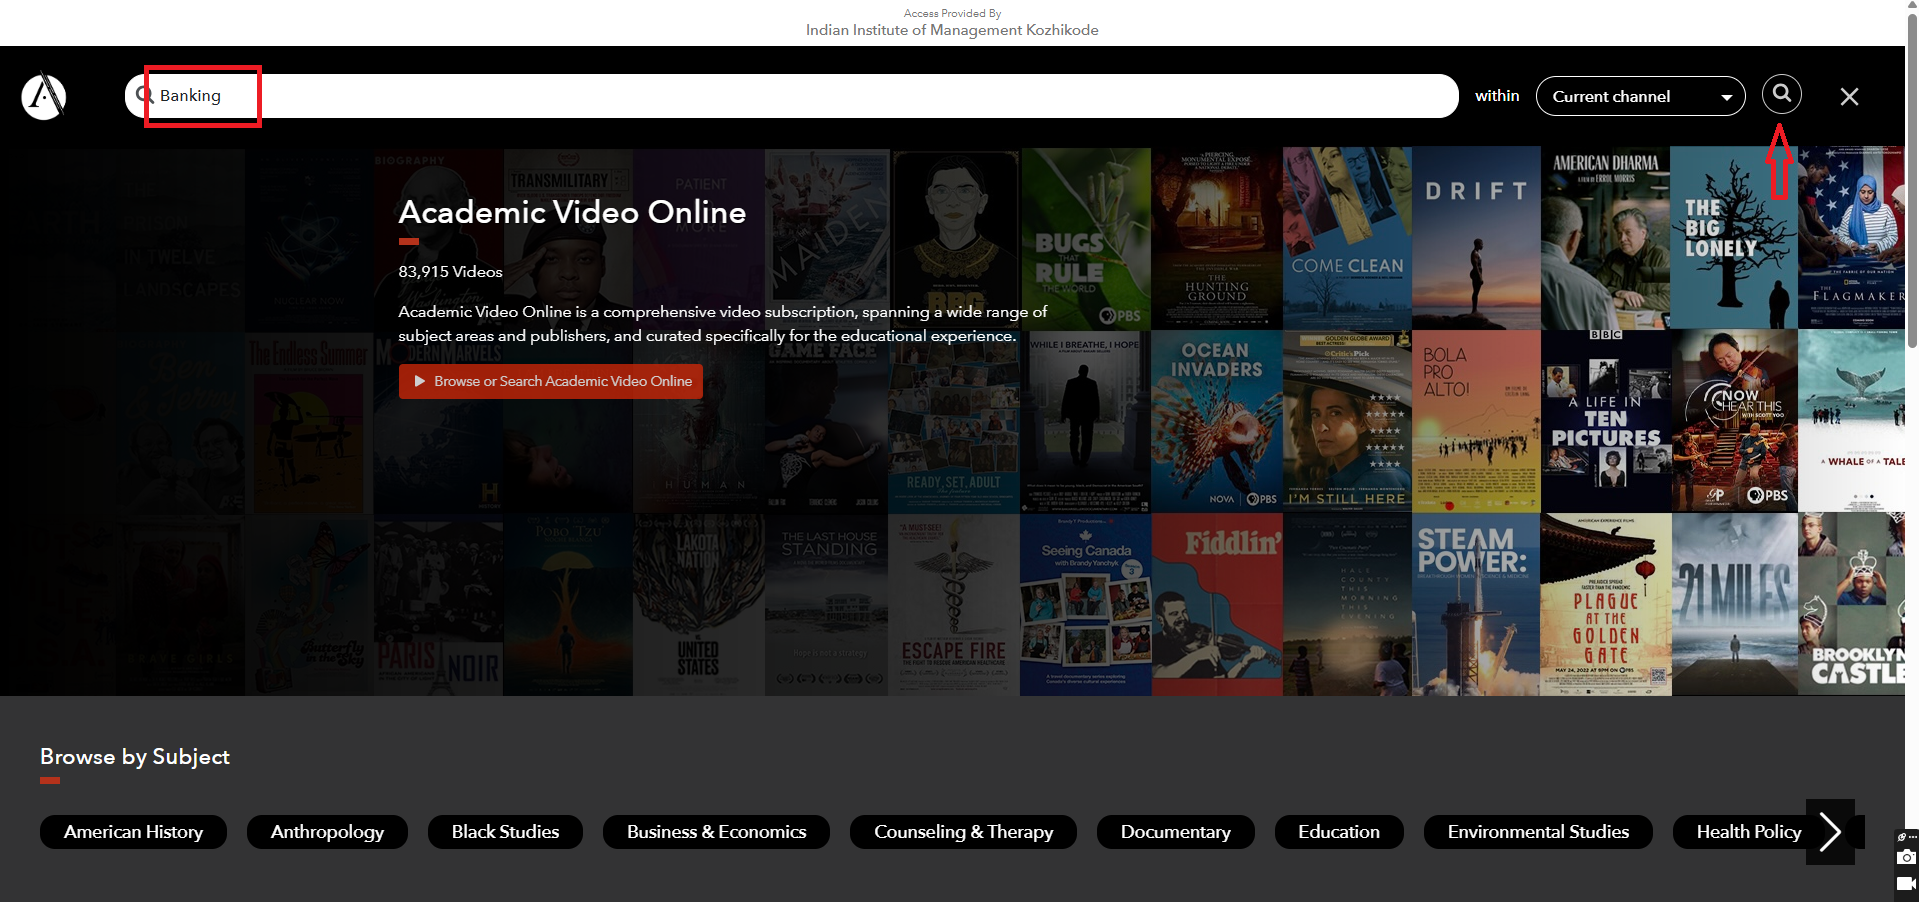Close the search bar with X
Screen dimensions: 1919x902
pyautogui.click(x=1849, y=97)
